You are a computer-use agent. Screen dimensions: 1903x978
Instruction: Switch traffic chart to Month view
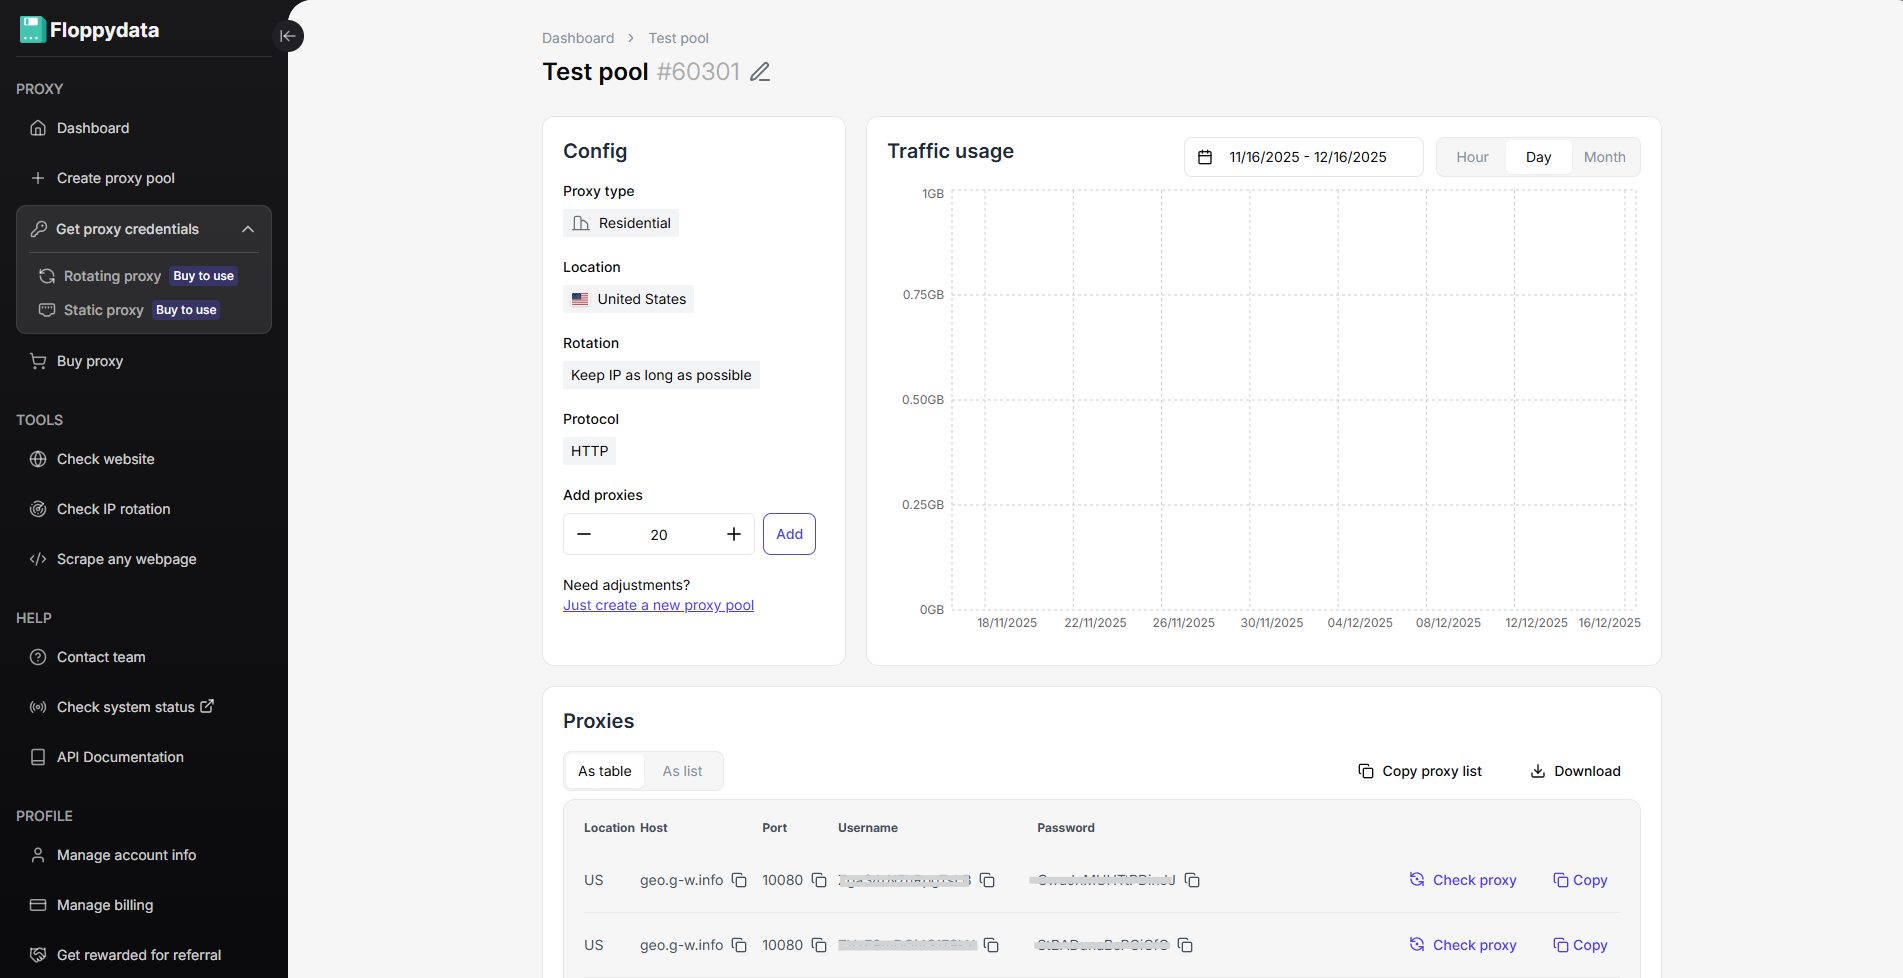[1604, 157]
